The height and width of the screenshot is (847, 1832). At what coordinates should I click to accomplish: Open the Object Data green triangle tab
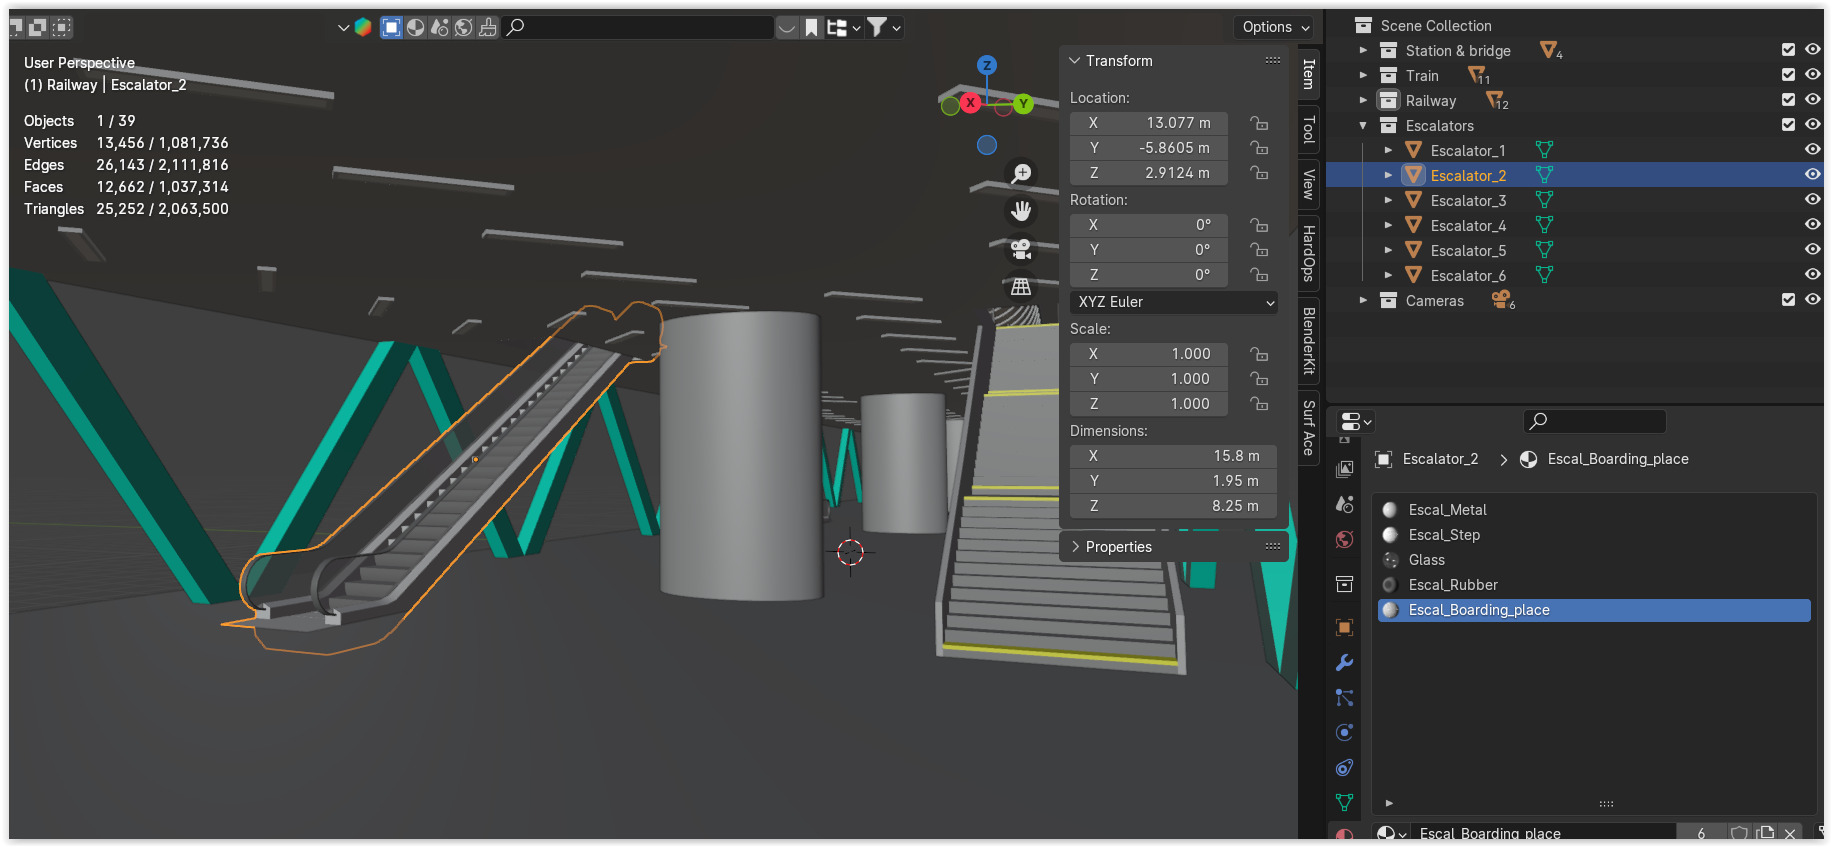click(x=1344, y=802)
